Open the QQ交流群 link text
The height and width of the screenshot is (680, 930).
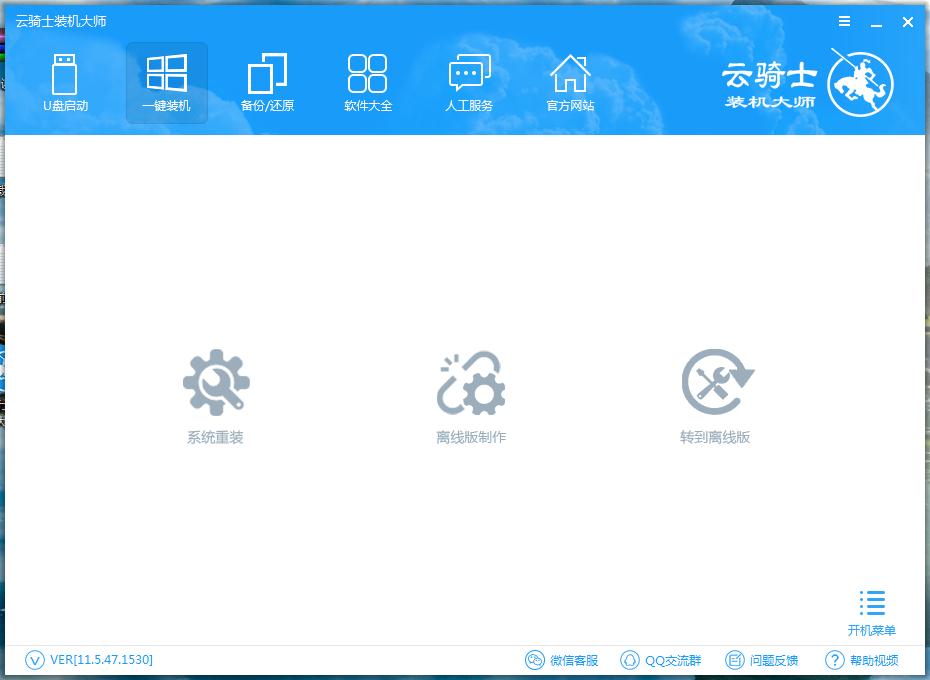pos(673,660)
